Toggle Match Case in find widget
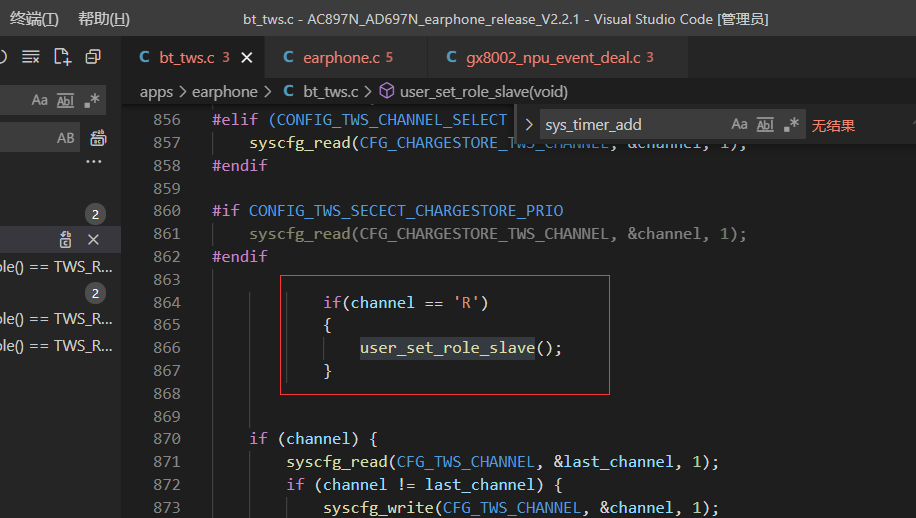Screen dimensions: 916x518 coord(739,124)
